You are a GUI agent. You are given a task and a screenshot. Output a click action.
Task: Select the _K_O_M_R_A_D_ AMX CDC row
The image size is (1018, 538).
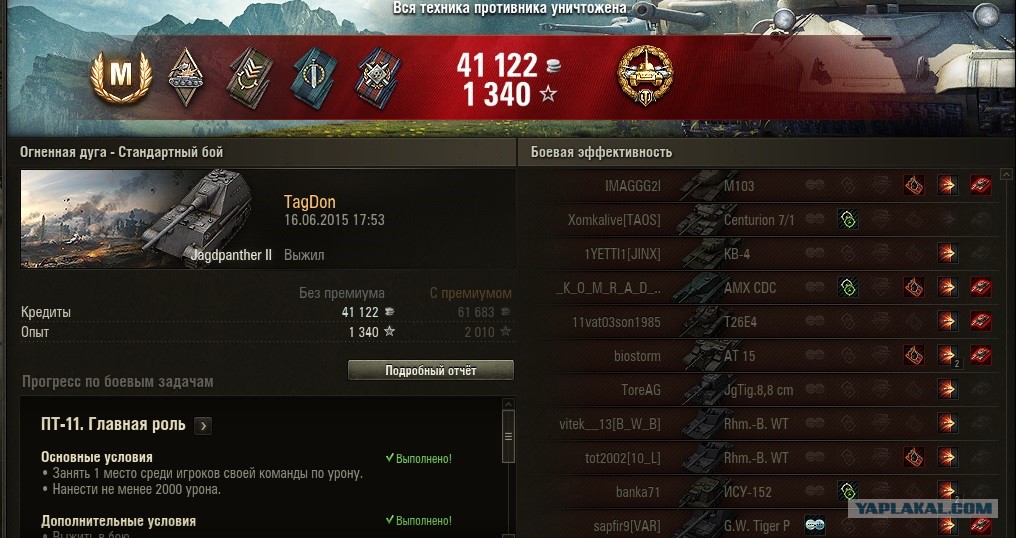click(x=768, y=287)
